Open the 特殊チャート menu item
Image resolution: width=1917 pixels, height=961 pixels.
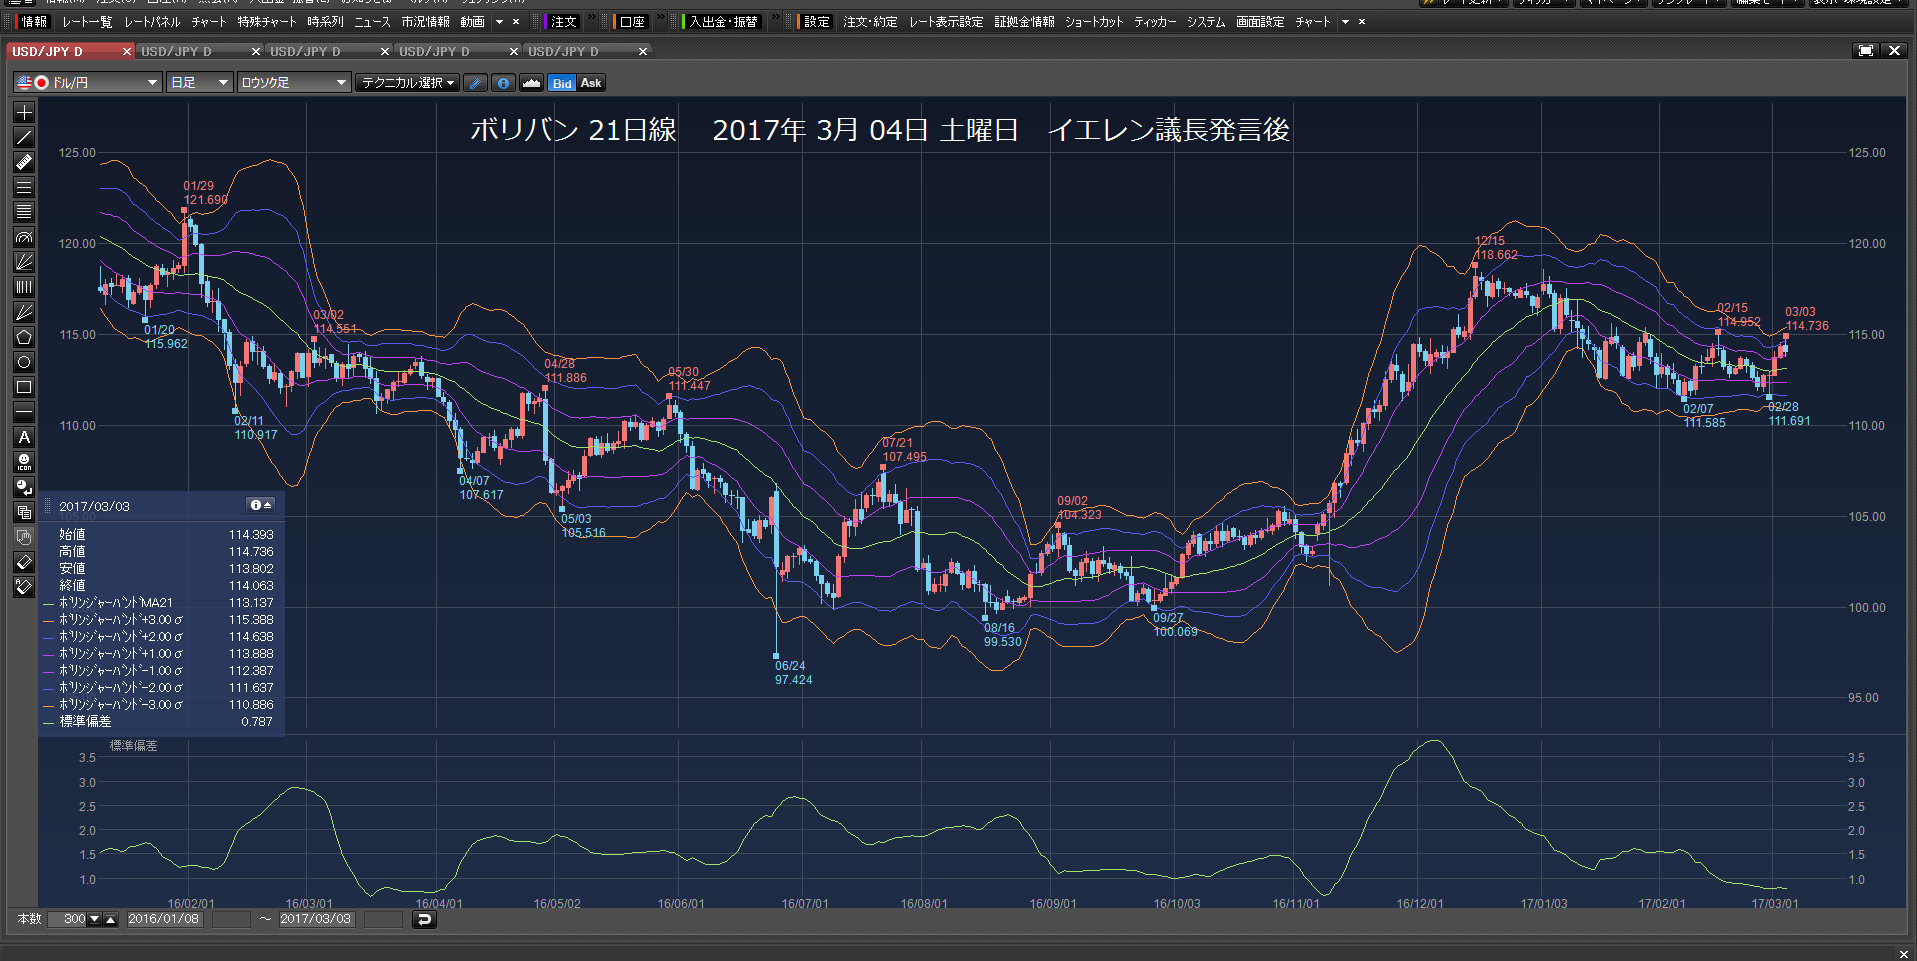point(267,22)
